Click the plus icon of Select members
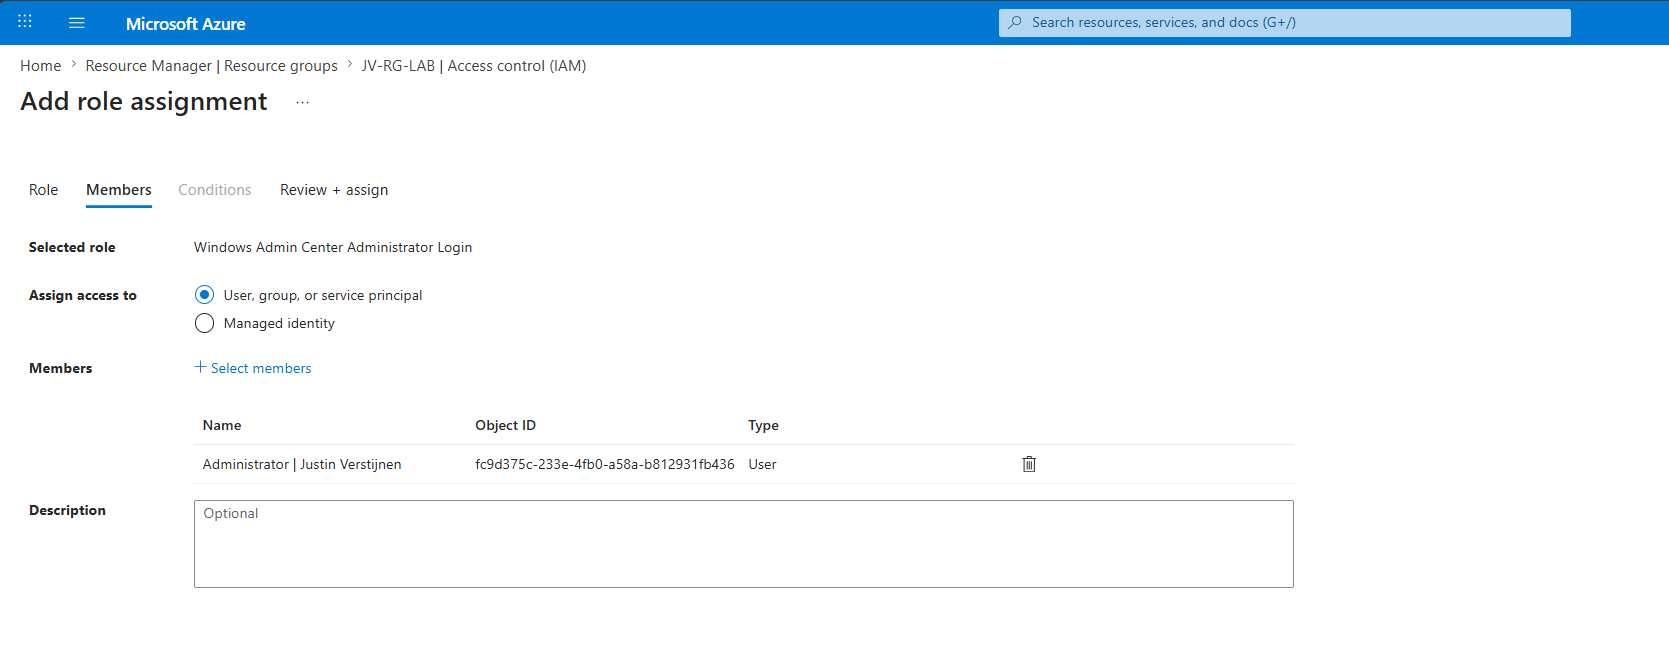The height and width of the screenshot is (667, 1669). click(x=200, y=367)
